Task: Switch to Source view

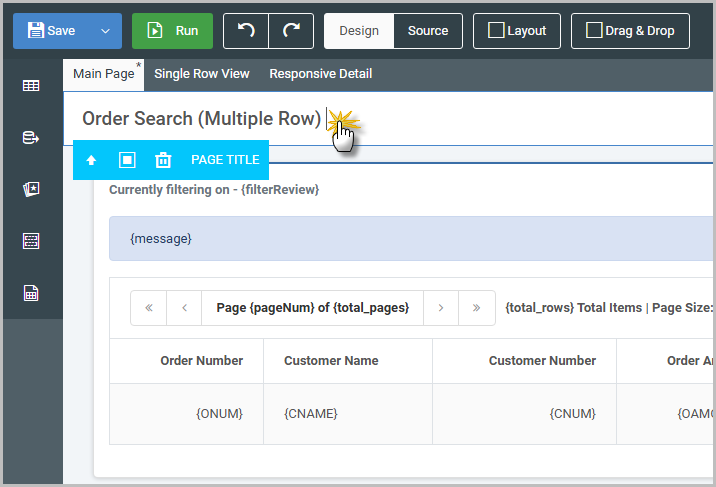Action: pos(428,31)
